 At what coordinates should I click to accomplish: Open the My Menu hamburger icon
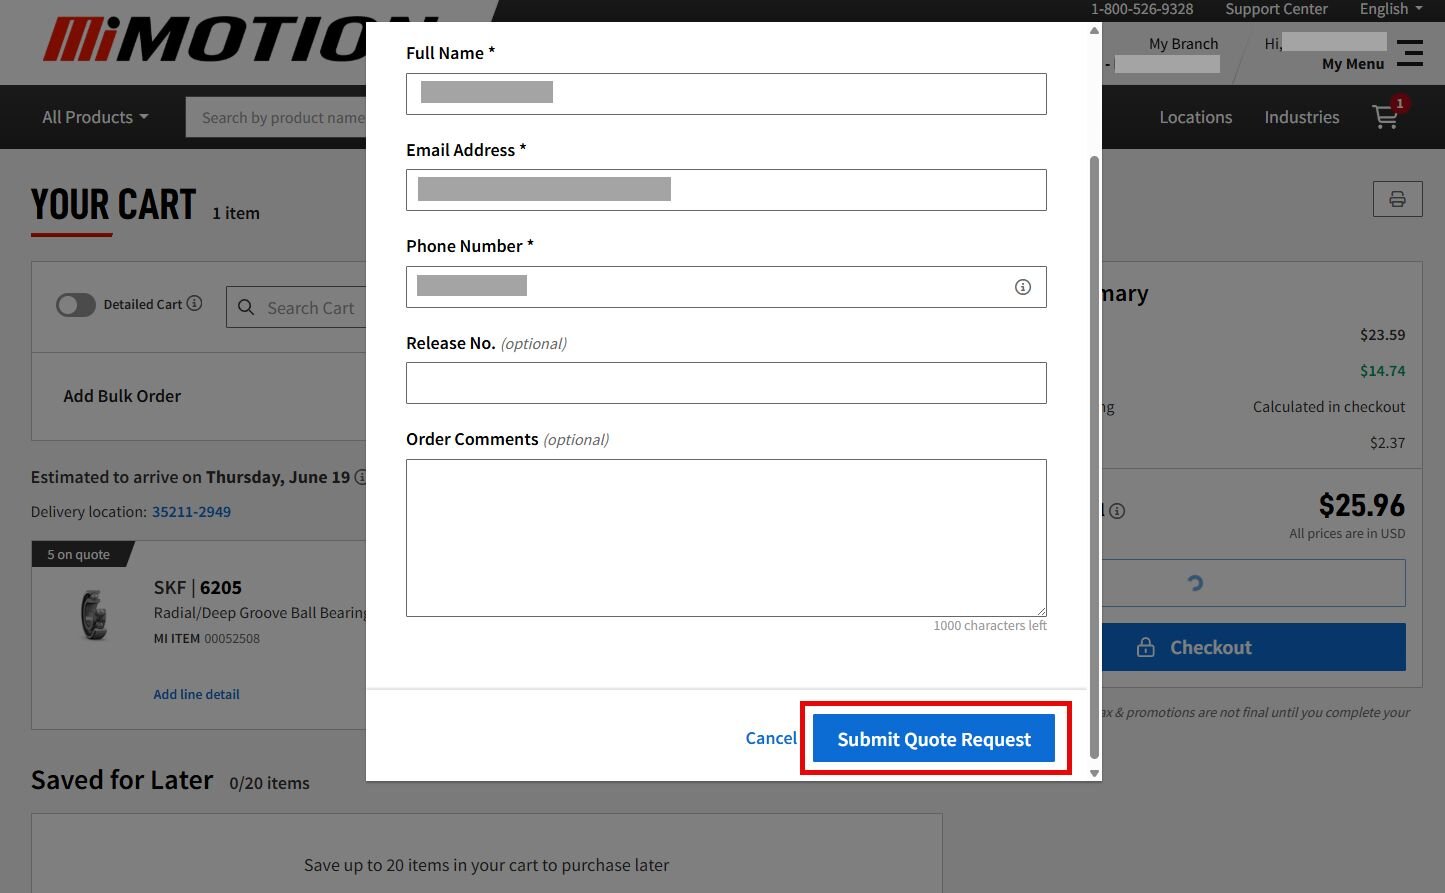click(1410, 53)
